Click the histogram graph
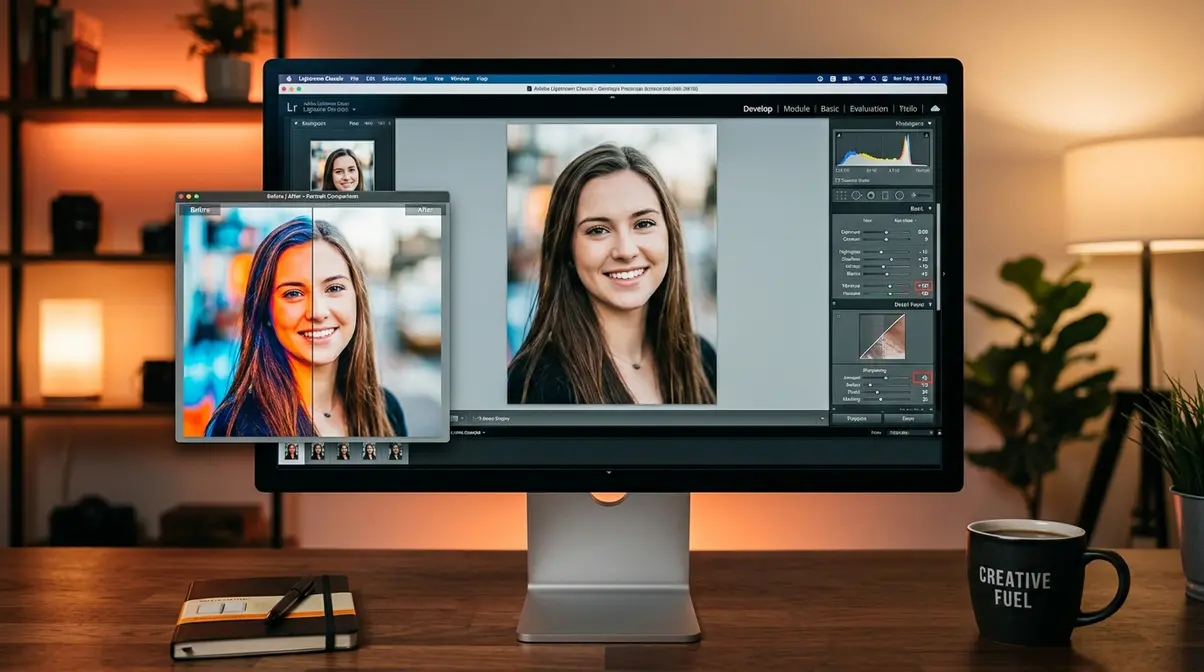The image size is (1204, 672). (883, 150)
